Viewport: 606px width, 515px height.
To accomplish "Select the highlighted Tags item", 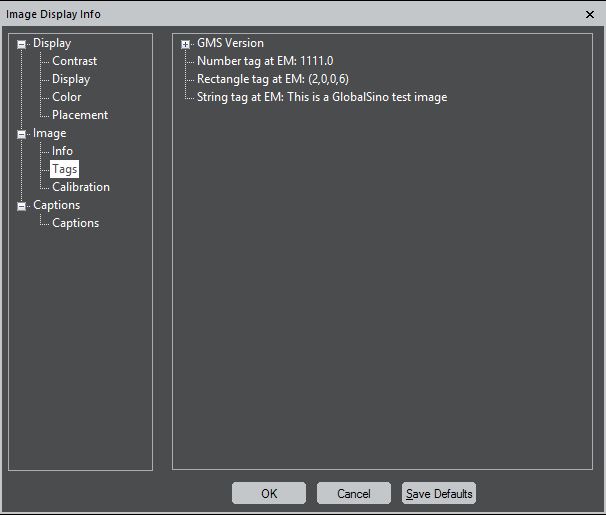I will pyautogui.click(x=64, y=169).
